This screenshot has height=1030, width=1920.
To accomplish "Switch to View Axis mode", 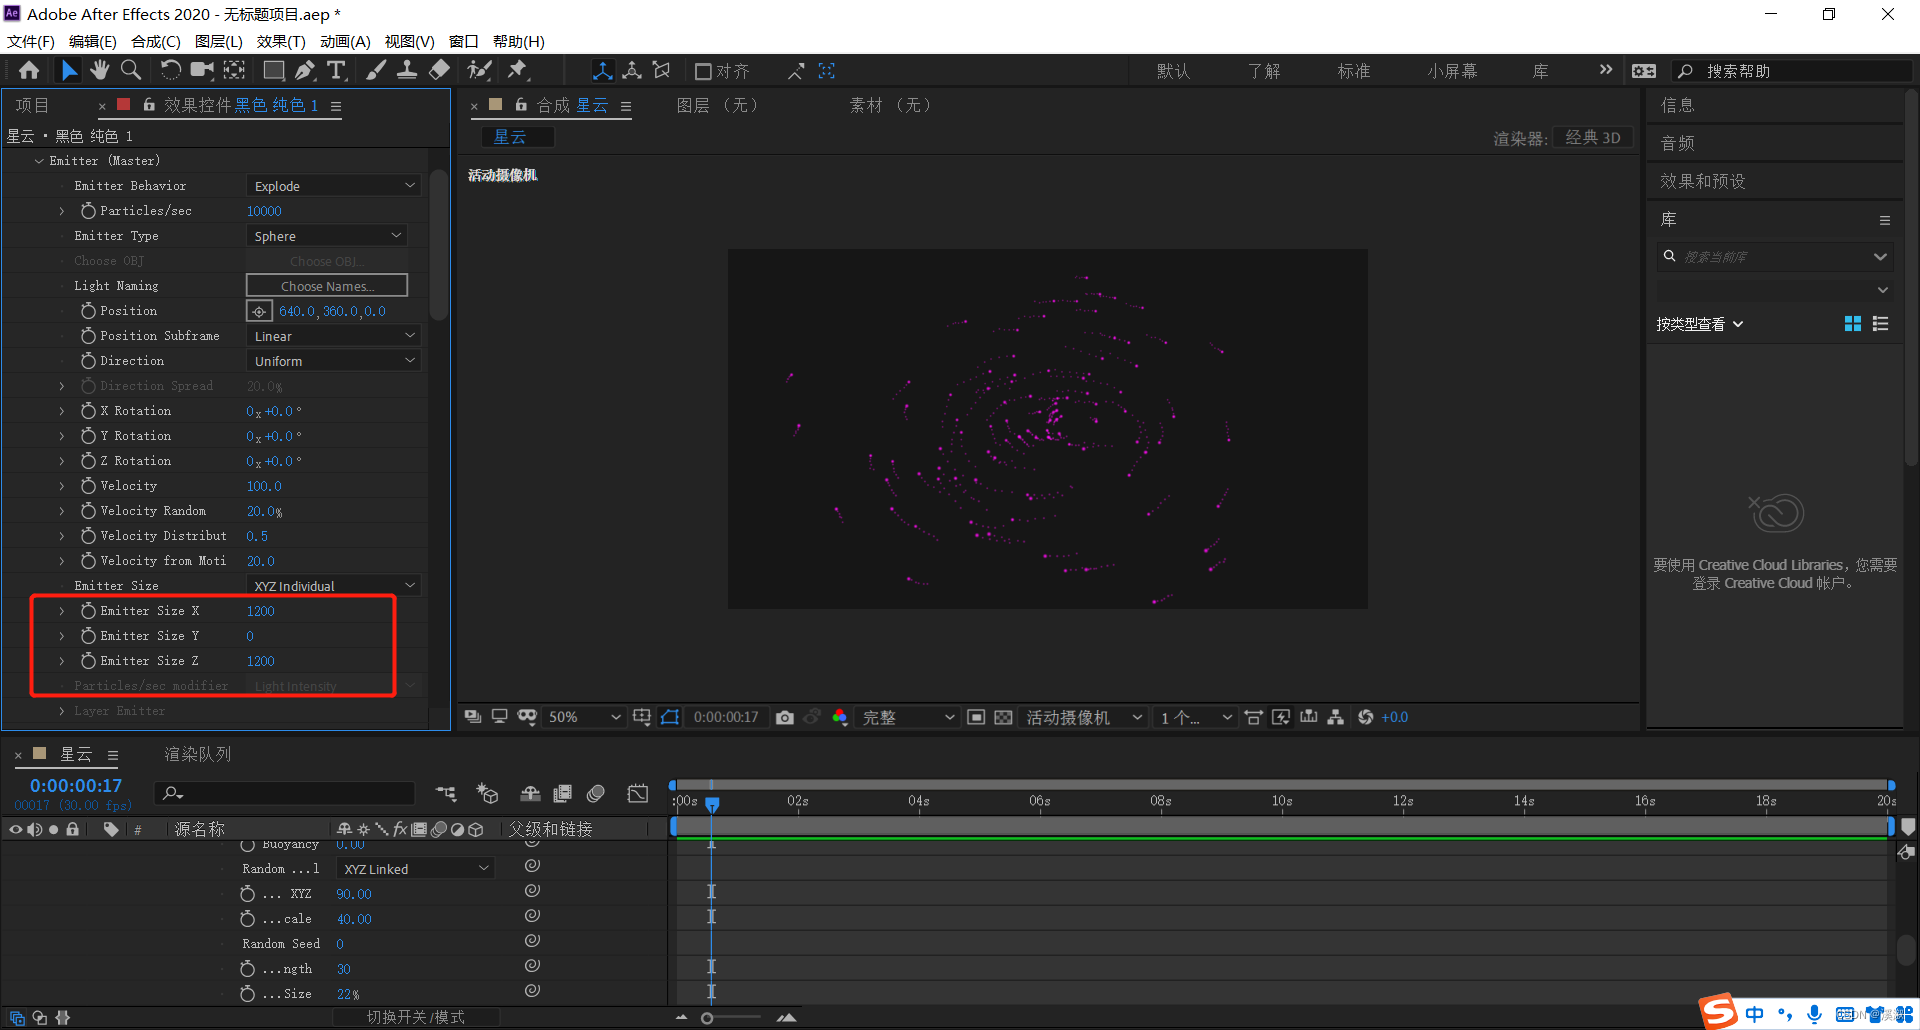I will [x=661, y=71].
